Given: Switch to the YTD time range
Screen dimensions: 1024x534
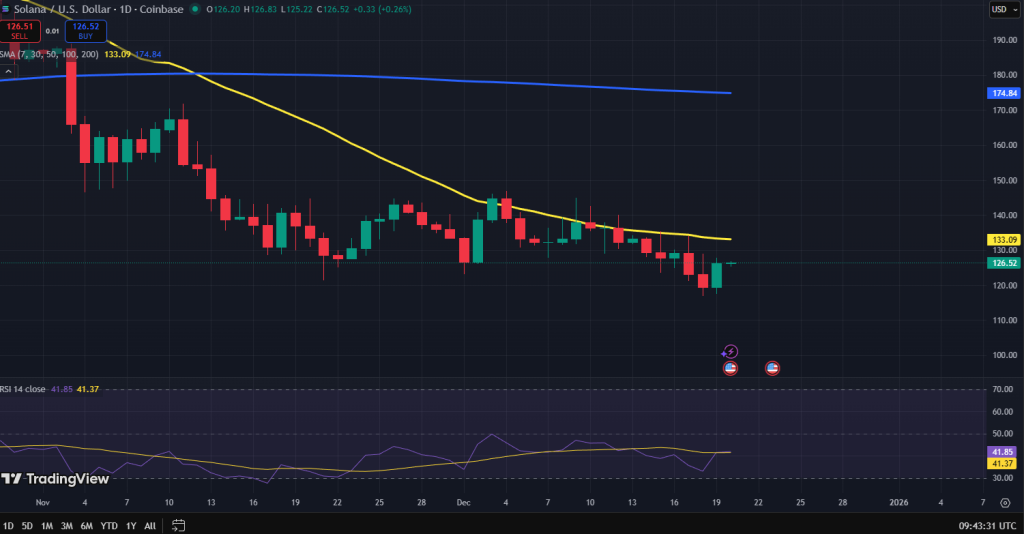Looking at the screenshot, I should 109,526.
